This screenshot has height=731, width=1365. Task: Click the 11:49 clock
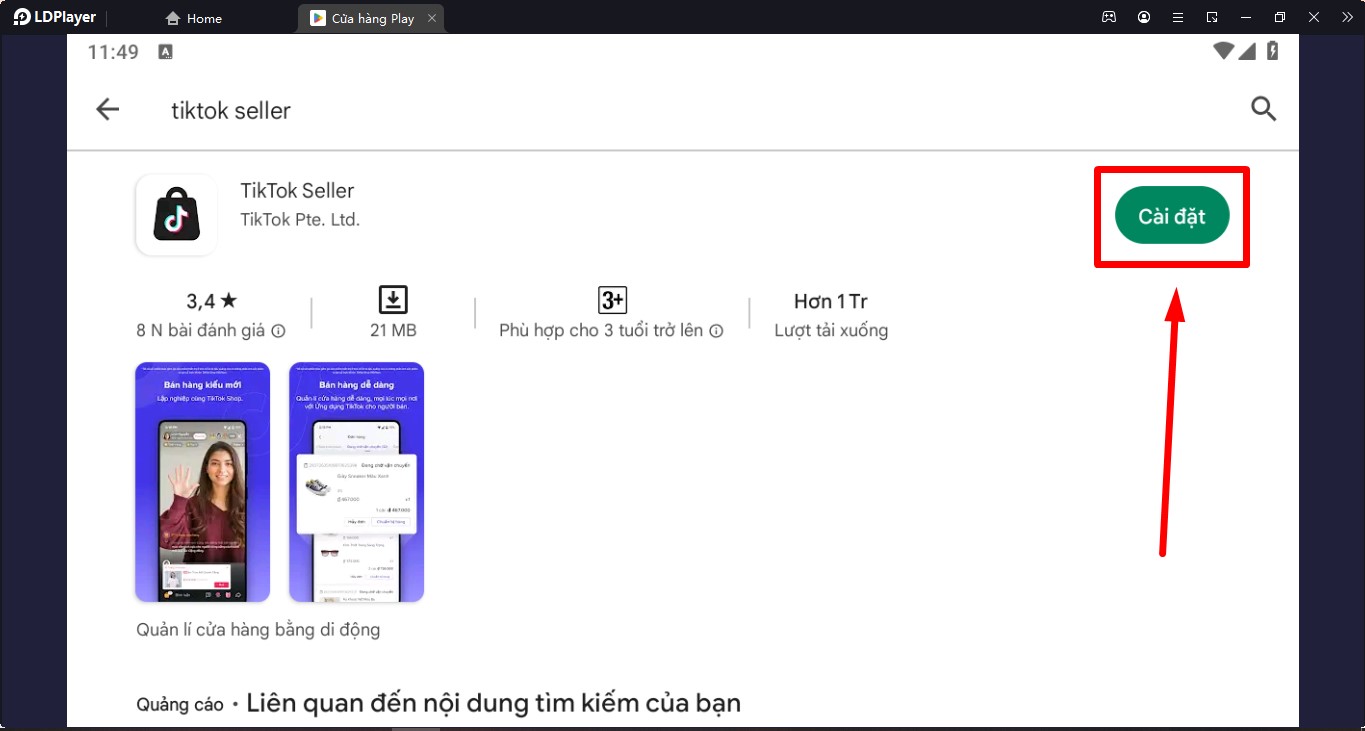[113, 52]
